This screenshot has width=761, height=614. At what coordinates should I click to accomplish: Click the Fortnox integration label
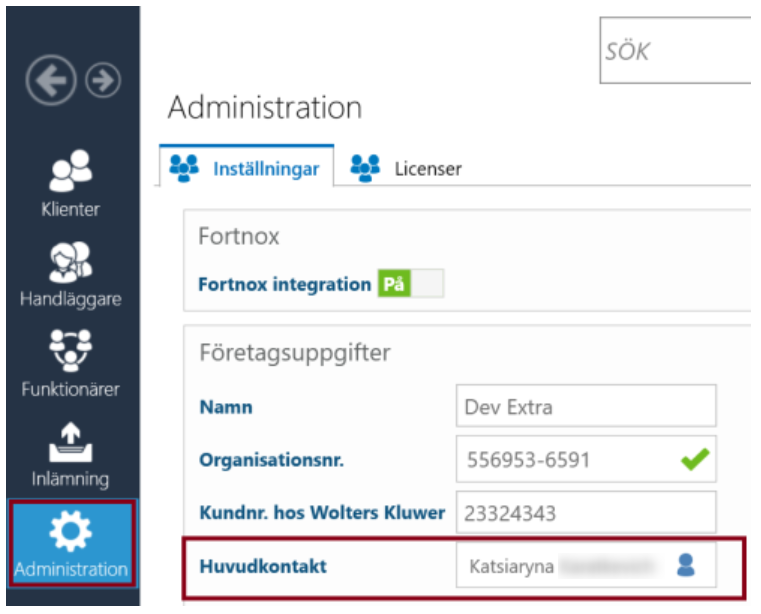point(285,284)
